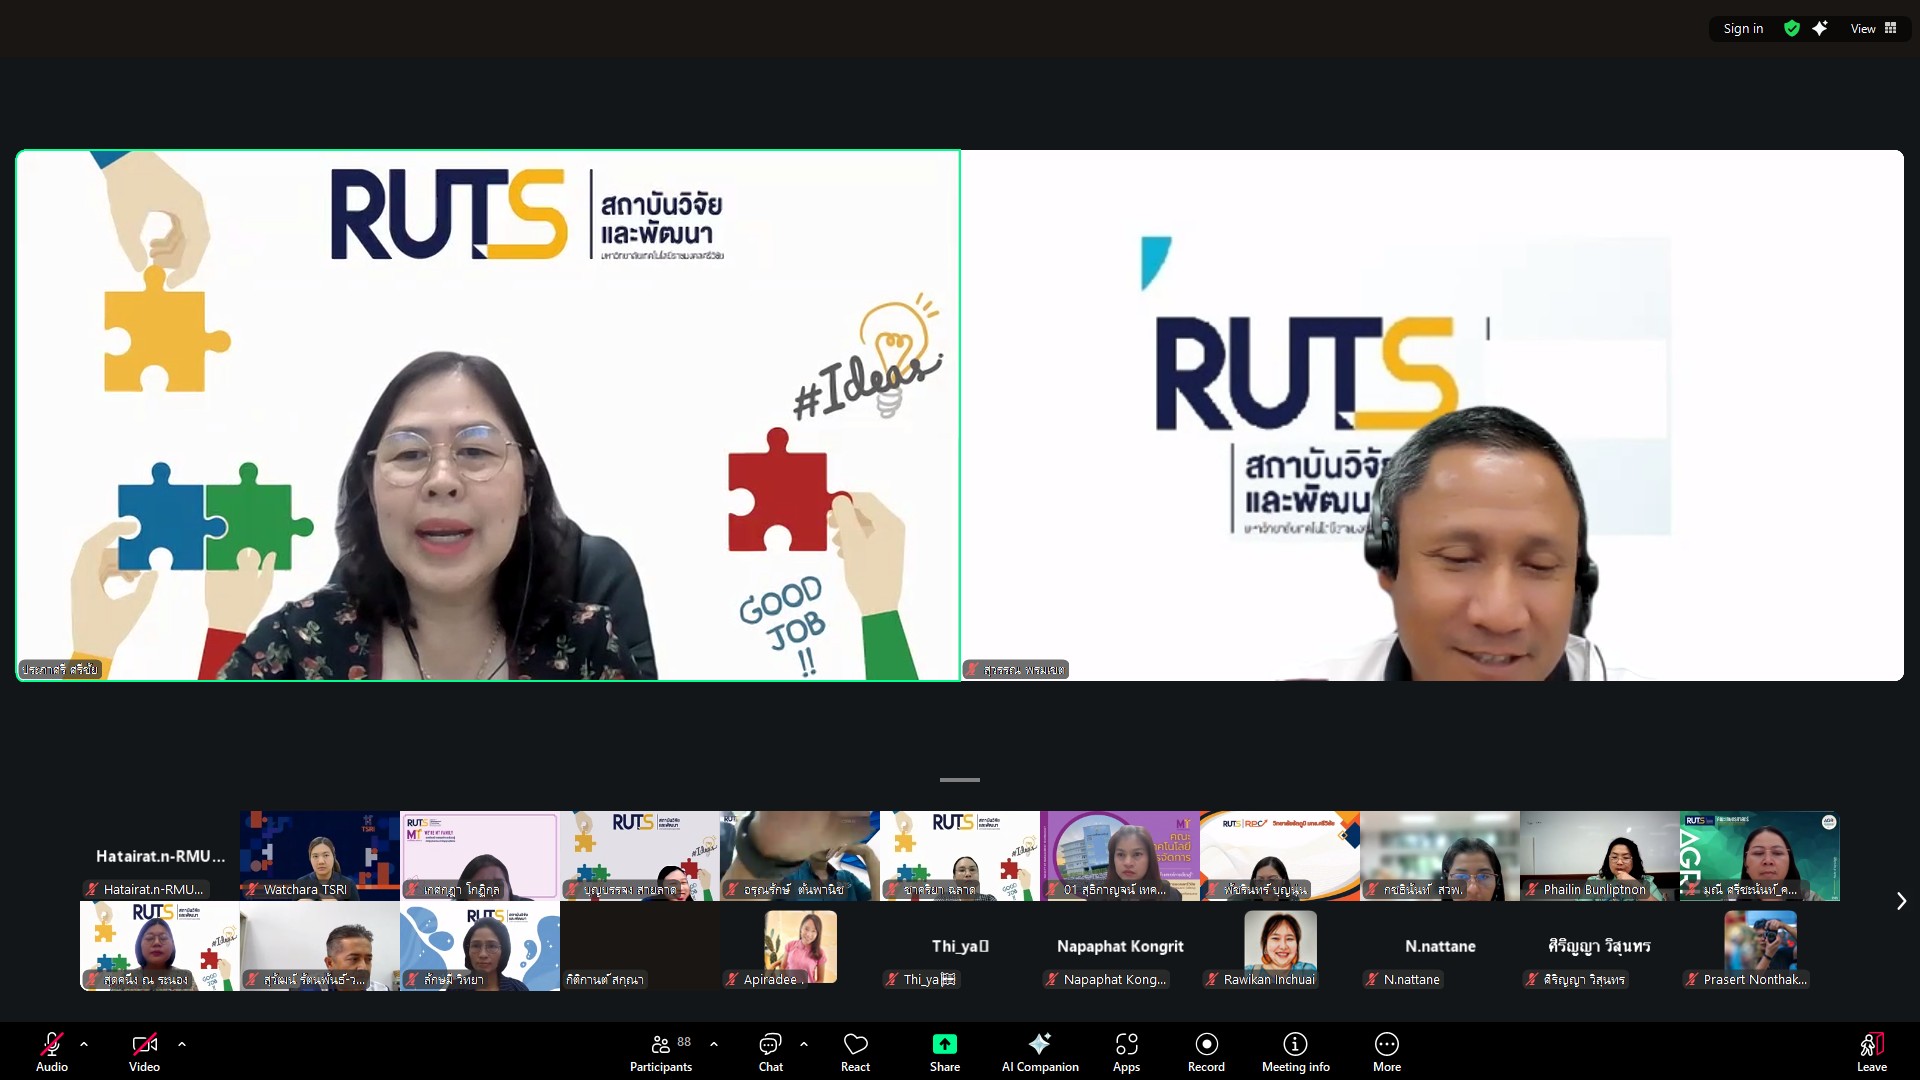
Task: Select the man with headset video tile
Action: pos(1432,415)
